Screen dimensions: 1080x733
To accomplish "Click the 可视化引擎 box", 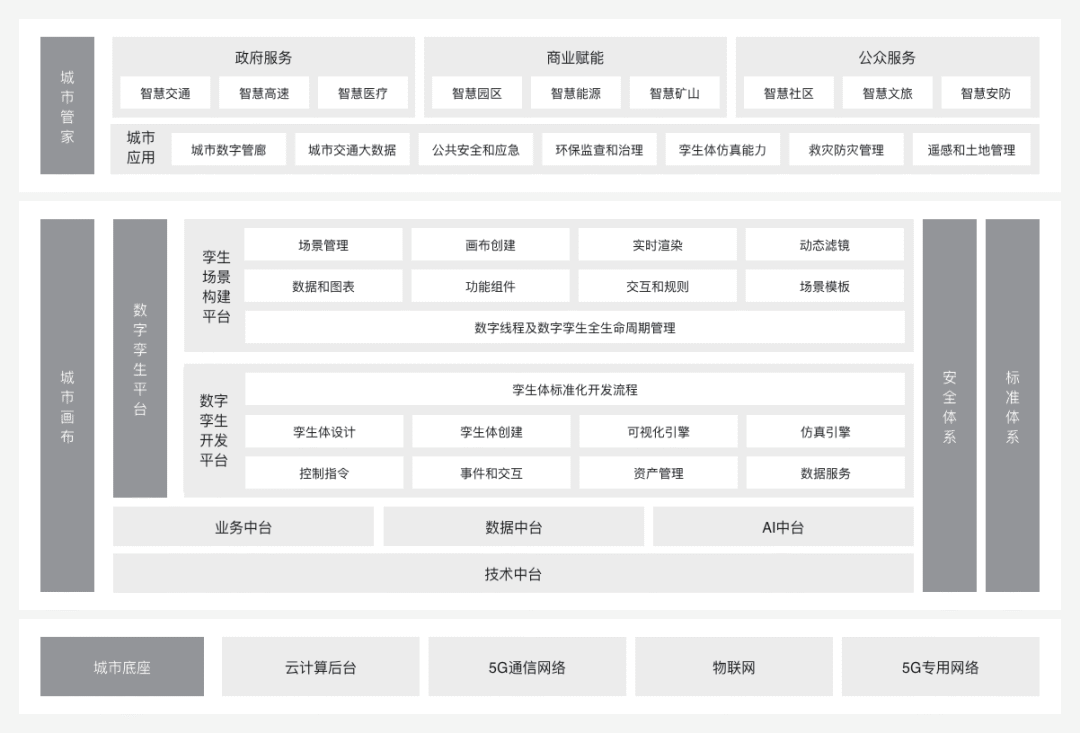I will pos(658,431).
